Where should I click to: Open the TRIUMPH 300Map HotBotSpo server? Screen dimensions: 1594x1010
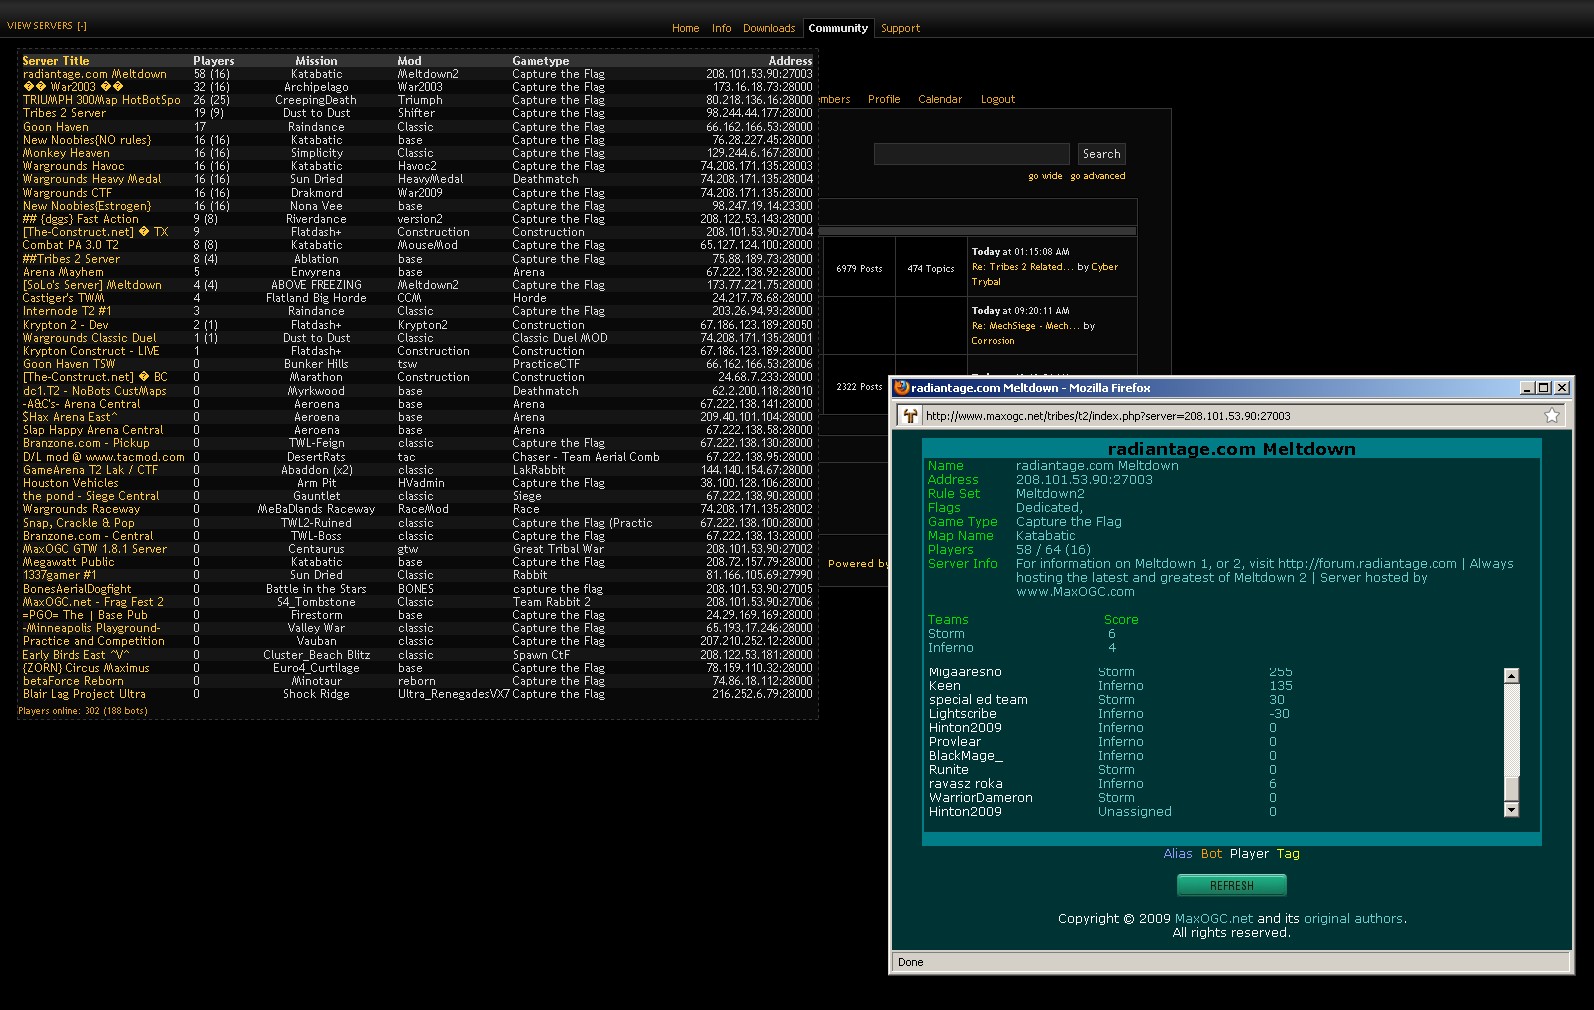tap(102, 100)
